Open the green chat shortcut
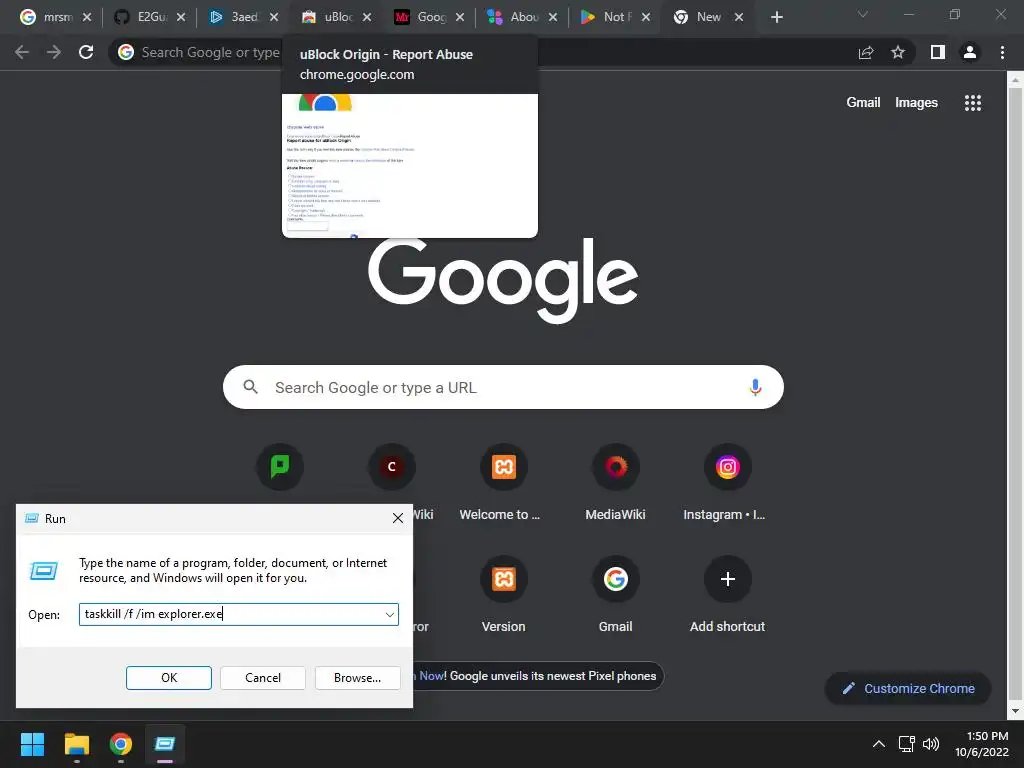 pyautogui.click(x=280, y=466)
